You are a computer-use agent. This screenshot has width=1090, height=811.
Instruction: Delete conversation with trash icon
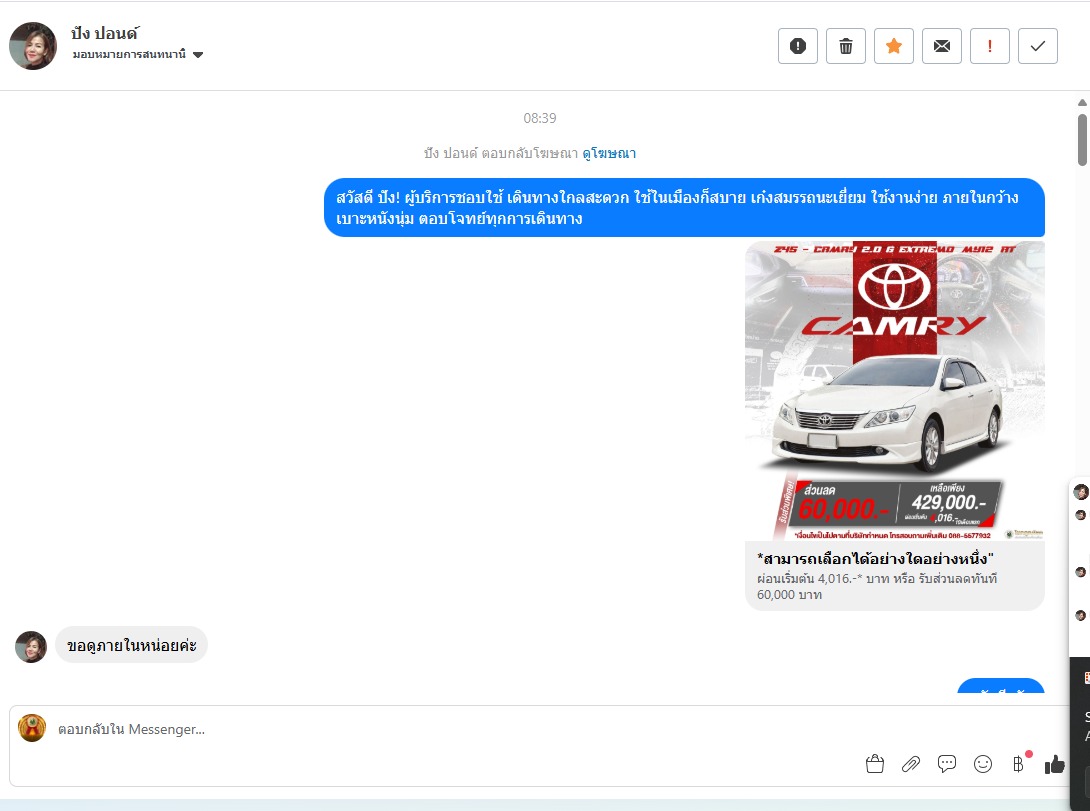(845, 46)
